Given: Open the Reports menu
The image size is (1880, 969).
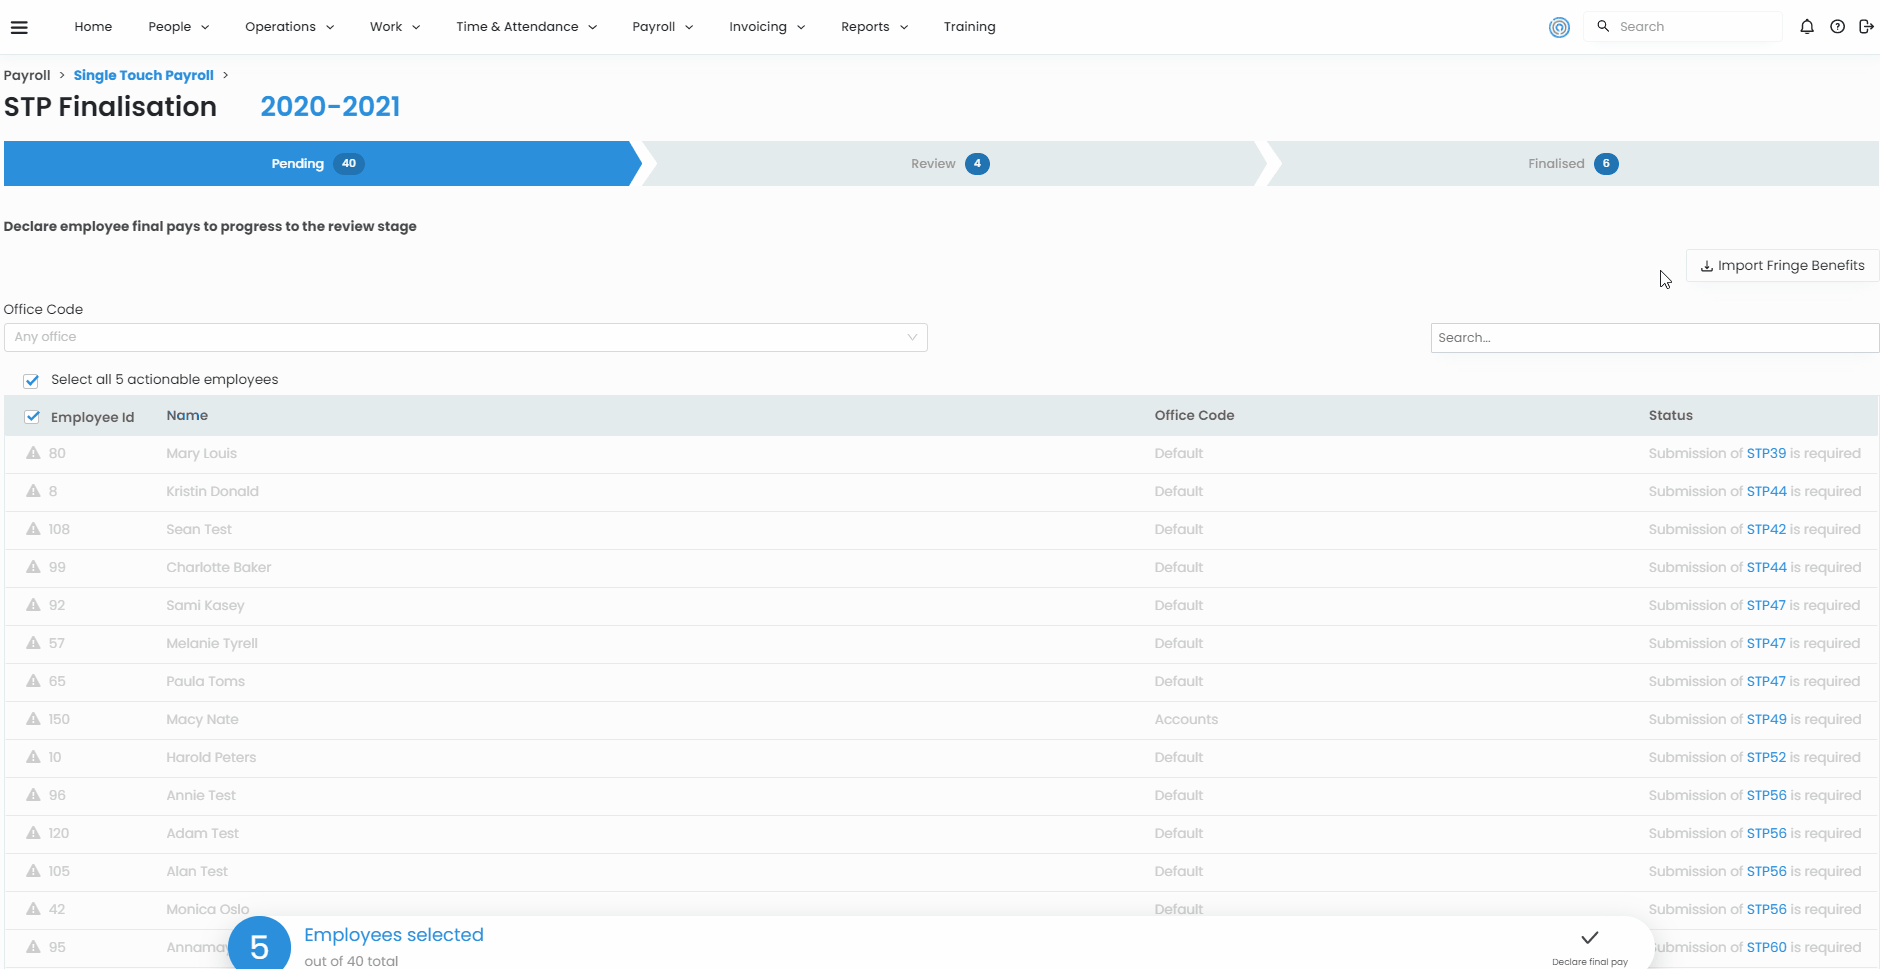Looking at the screenshot, I should 874,27.
